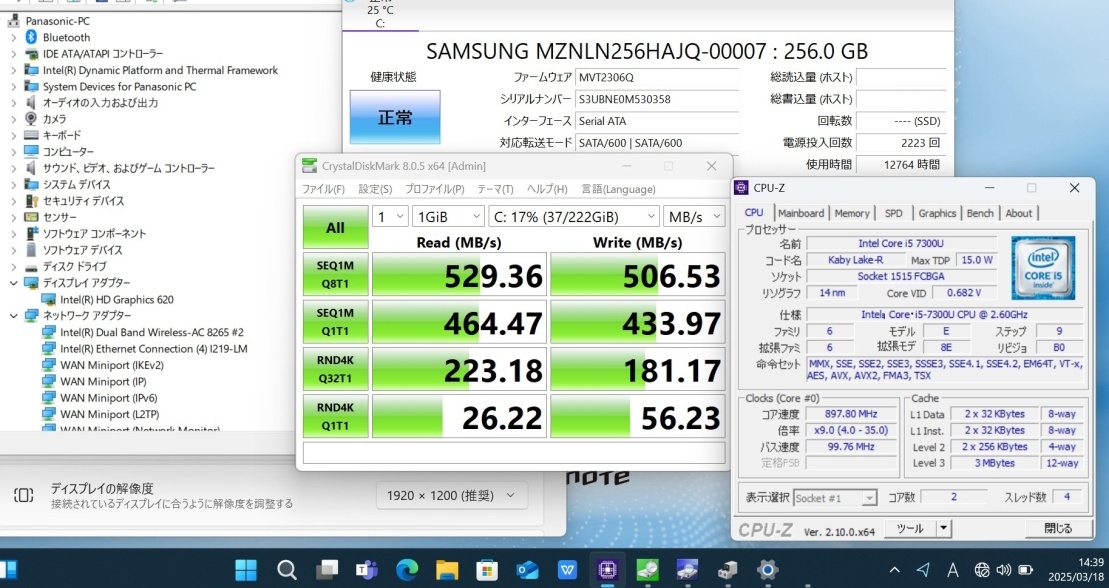Screen dimensions: 1109x588
Task: Click the S3UBNE0M530358 serial number field
Action: pyautogui.click(x=656, y=99)
